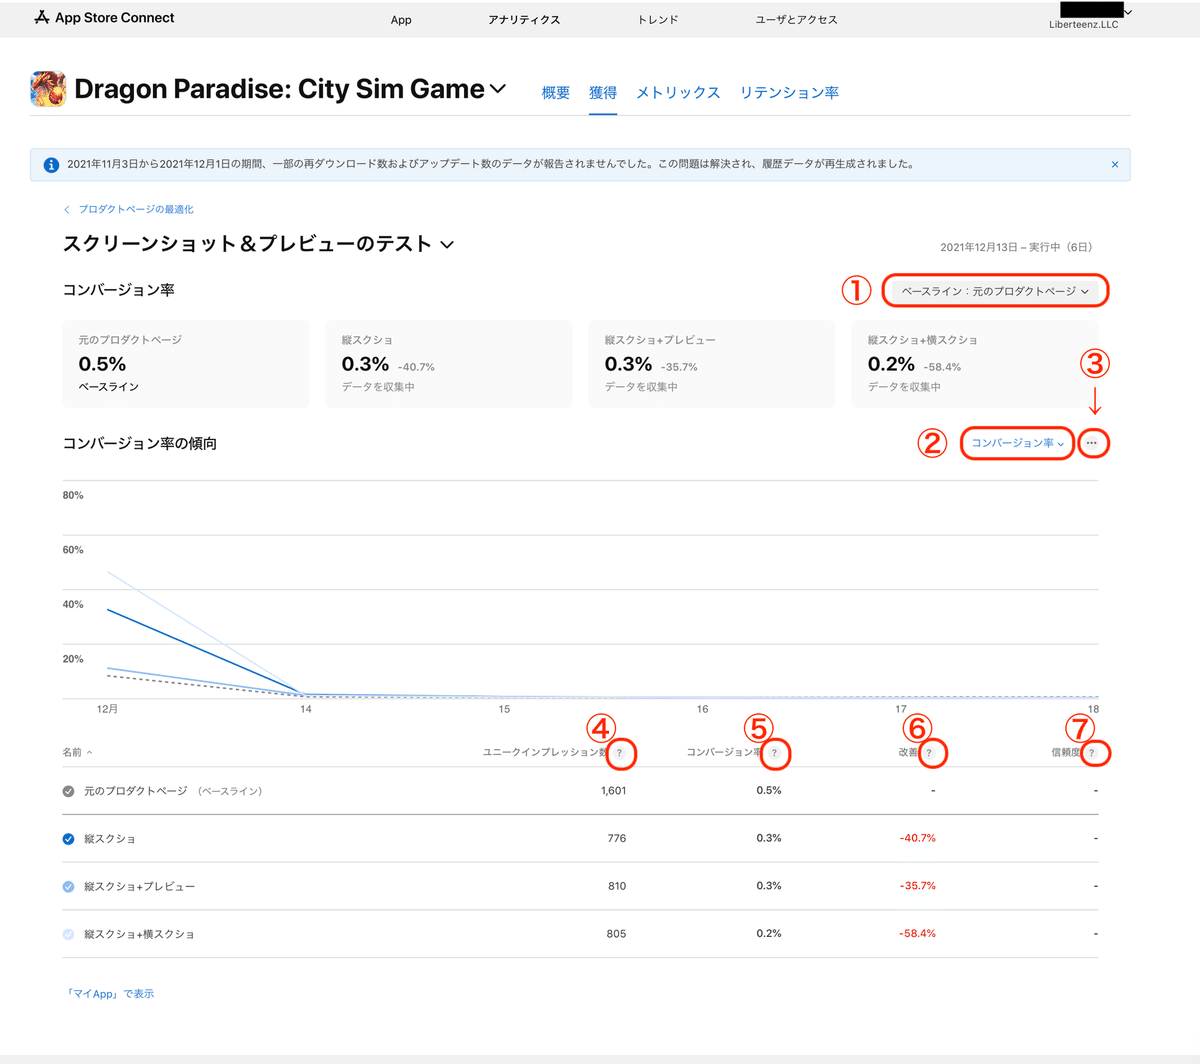Toggle the 元のプロダクトページ row checkbox
The image size is (1200, 1064).
point(68,791)
